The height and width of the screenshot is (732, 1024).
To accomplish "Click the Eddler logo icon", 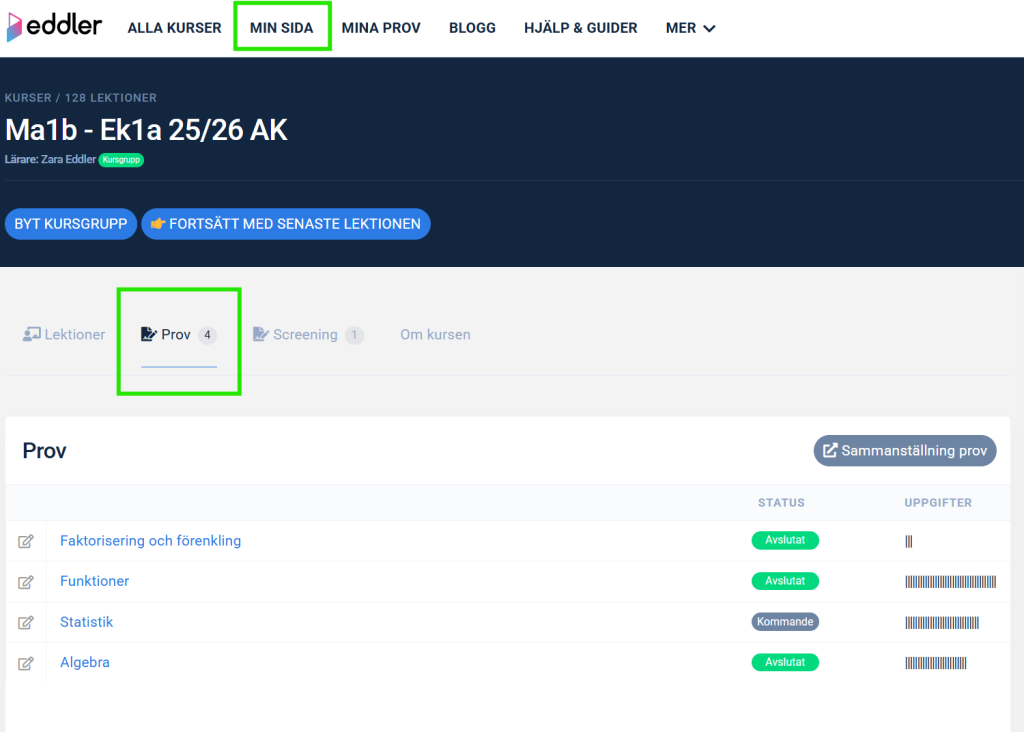I will coord(17,27).
